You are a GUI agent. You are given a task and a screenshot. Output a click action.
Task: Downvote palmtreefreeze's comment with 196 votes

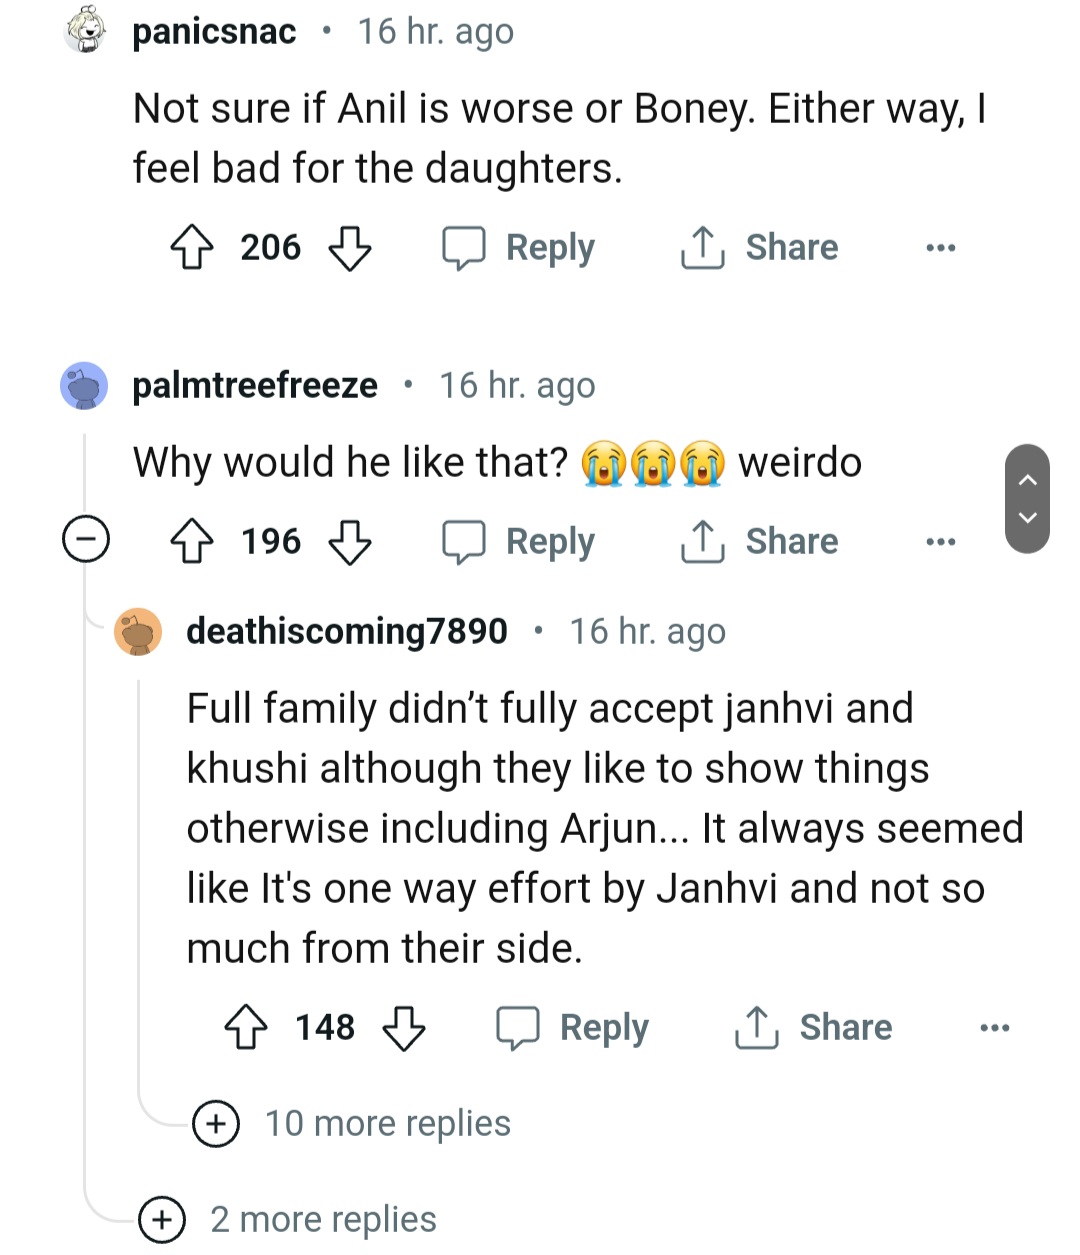350,541
